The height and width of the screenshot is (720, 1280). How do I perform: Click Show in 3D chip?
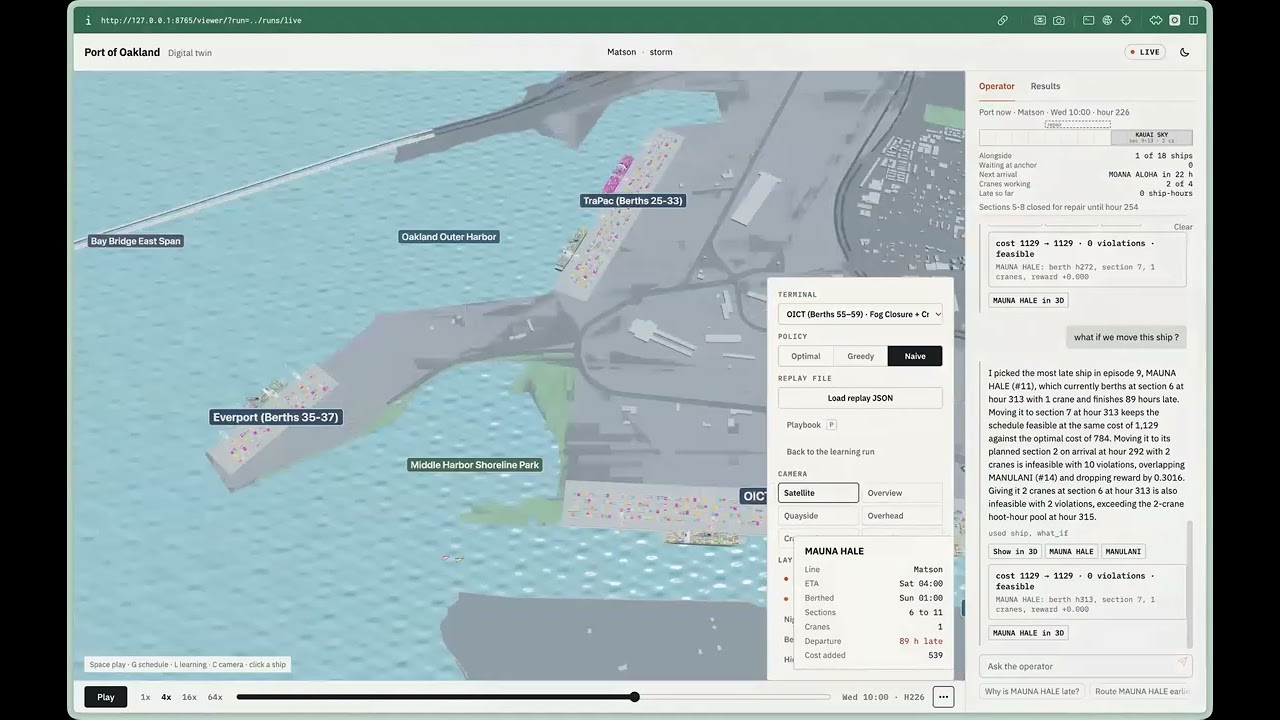click(1015, 552)
